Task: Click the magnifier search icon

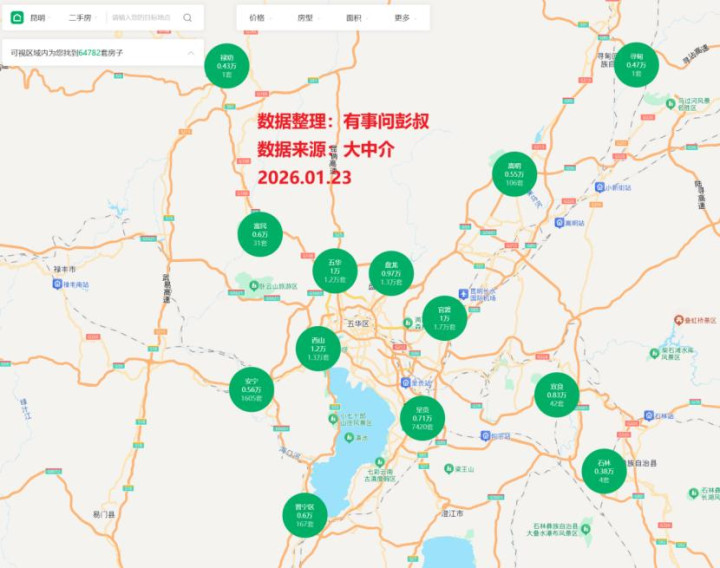Action: [x=187, y=17]
